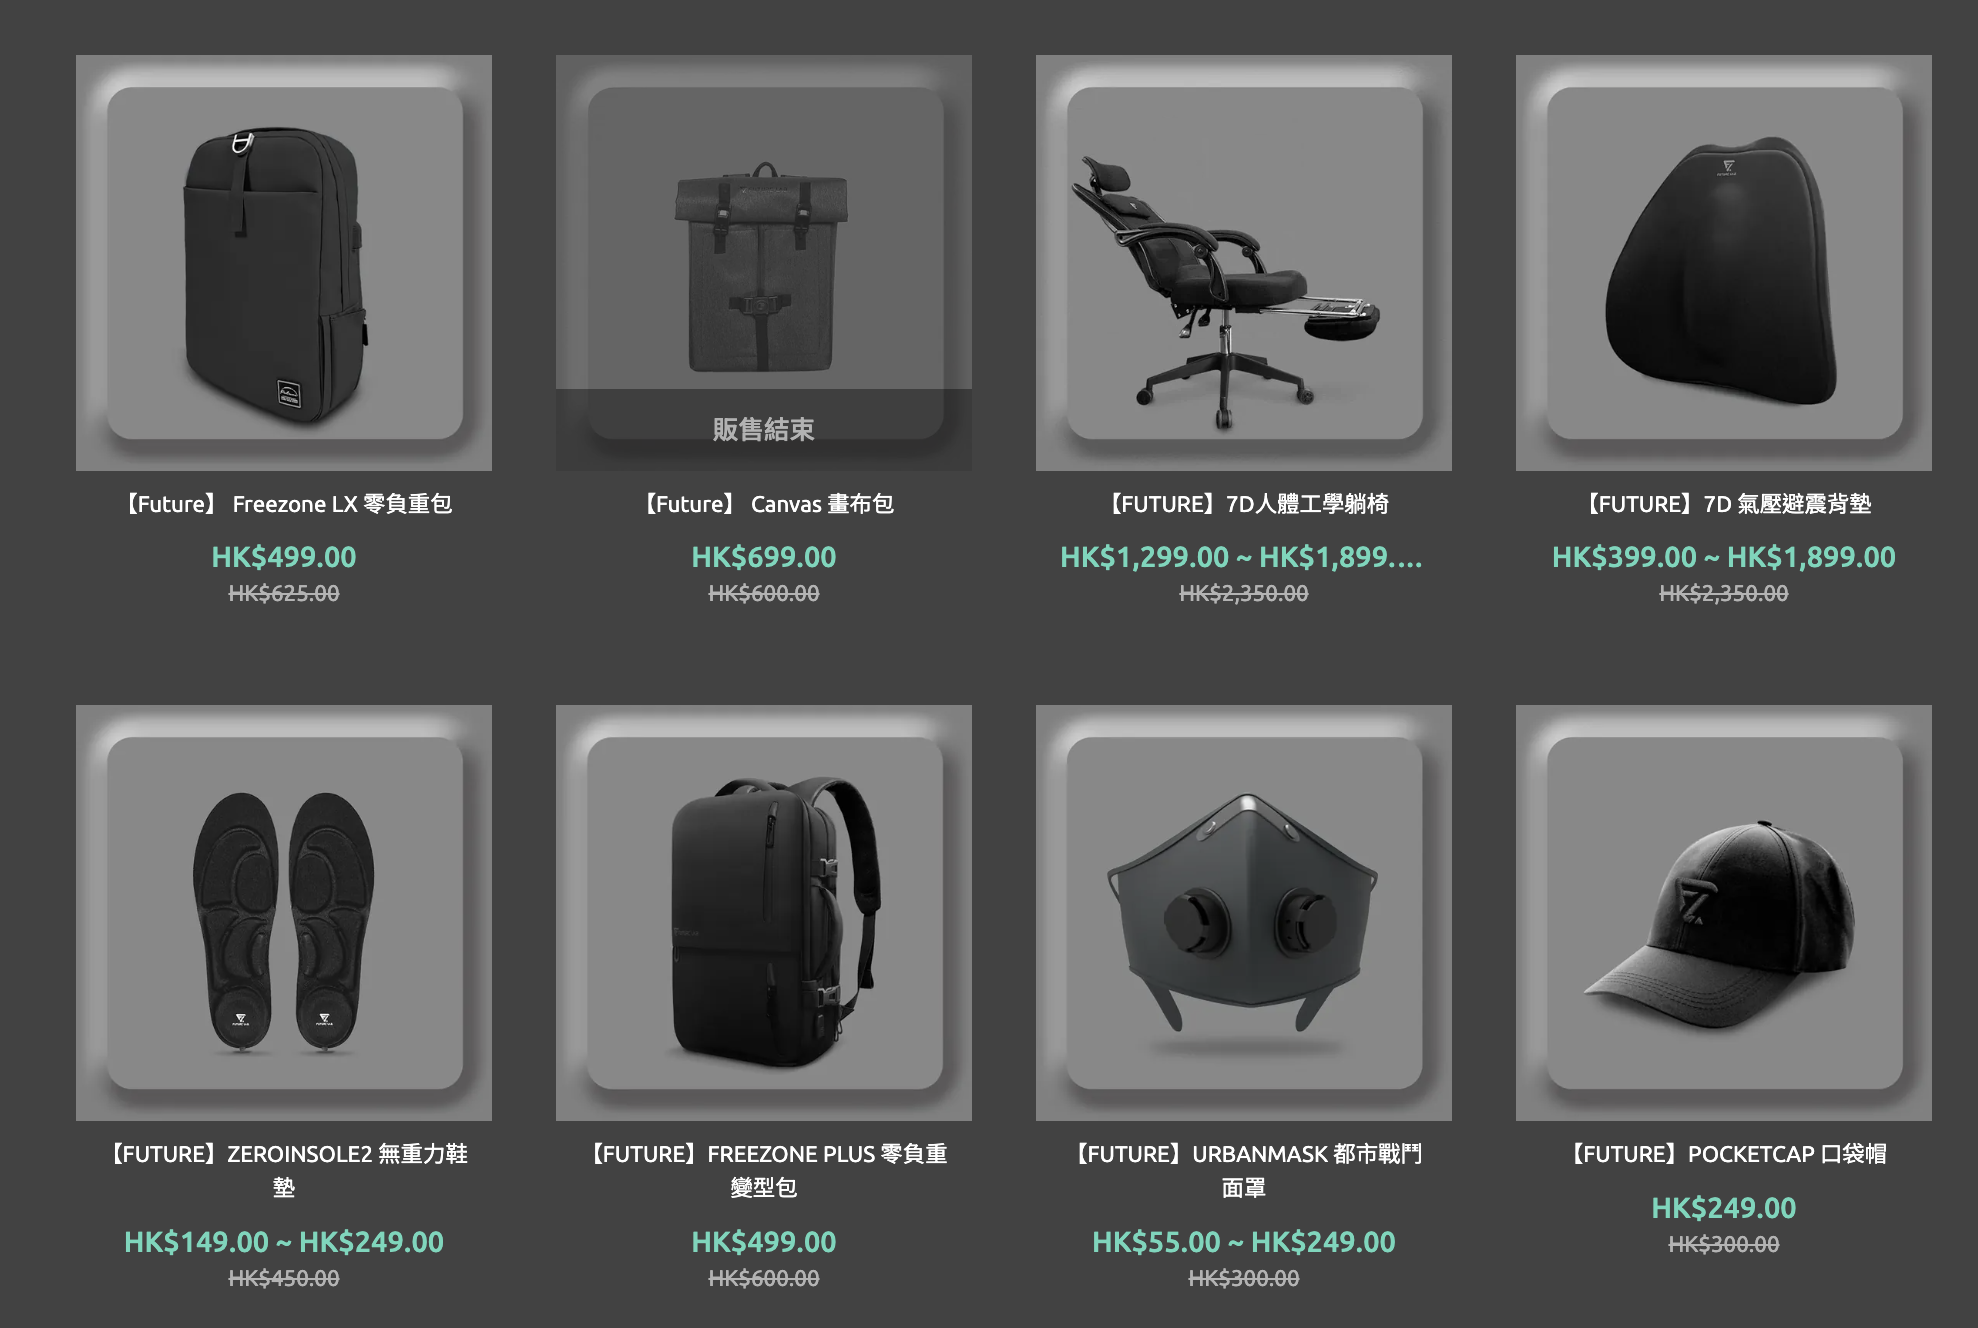This screenshot has width=1978, height=1328.
Task: Click the 【Future】Freezone LX 零負重包 title
Action: point(284,504)
